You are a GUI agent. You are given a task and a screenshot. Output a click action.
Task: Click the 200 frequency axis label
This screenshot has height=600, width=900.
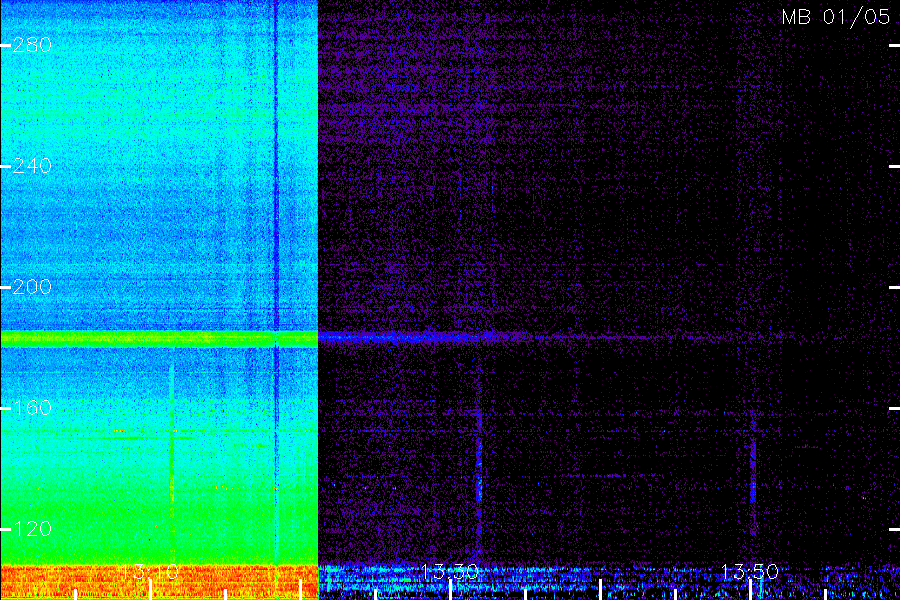[x=32, y=287]
